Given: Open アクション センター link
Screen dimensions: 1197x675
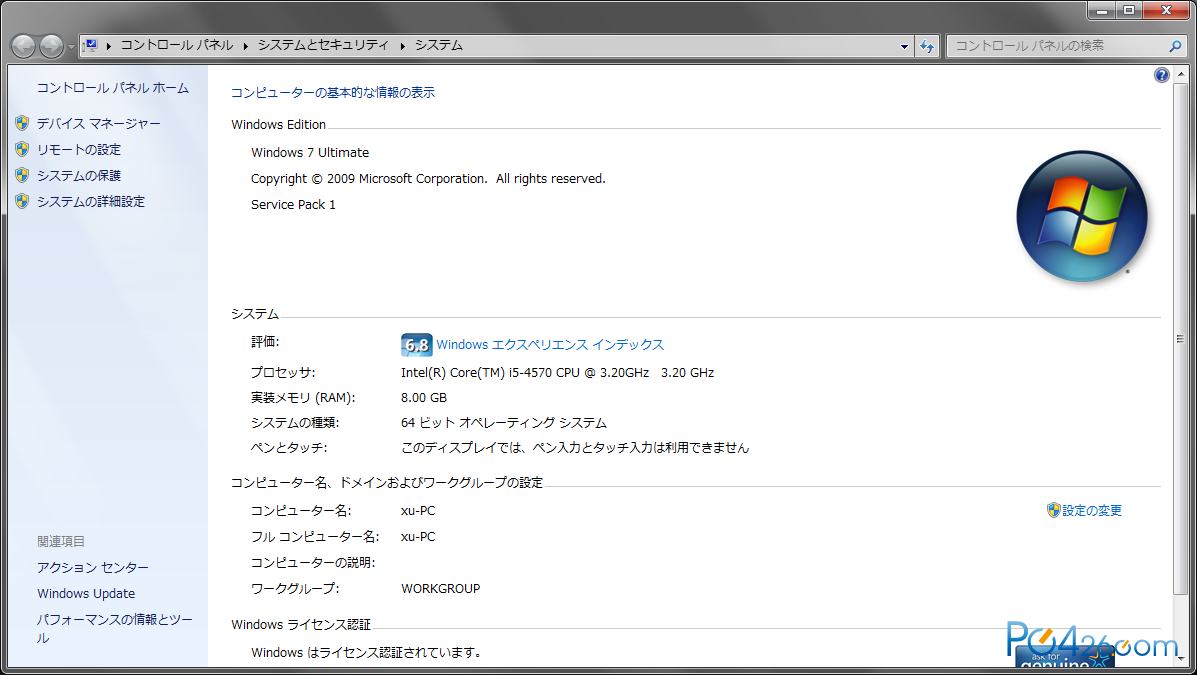Looking at the screenshot, I should pyautogui.click(x=92, y=567).
